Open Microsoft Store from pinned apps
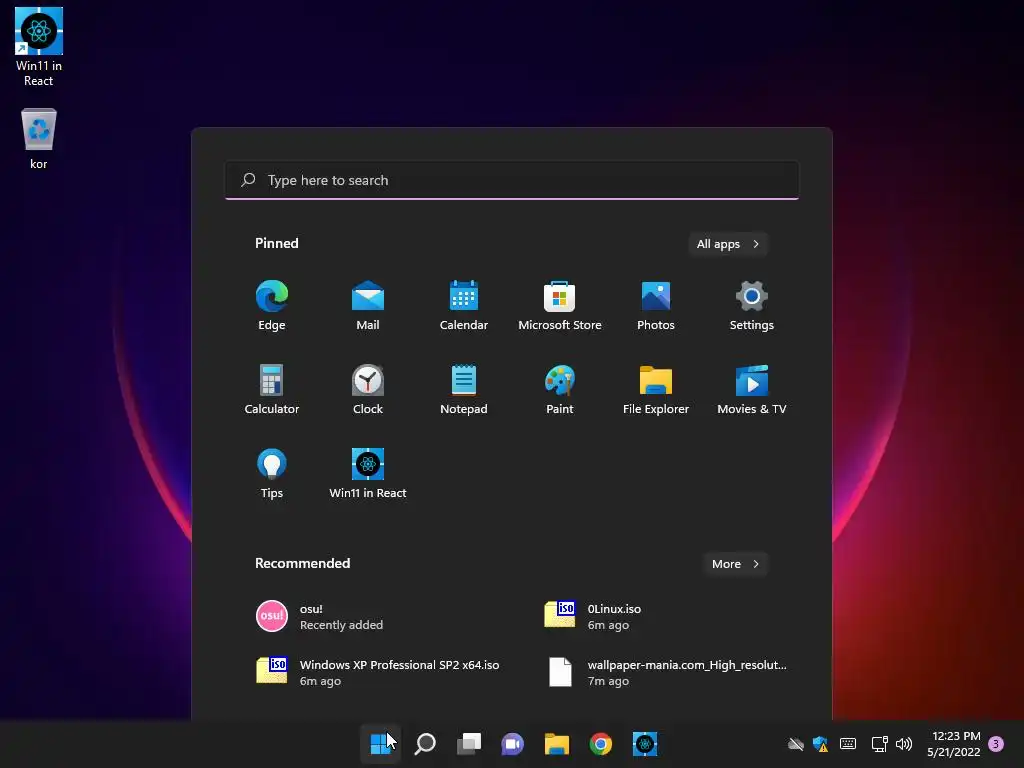 [560, 306]
